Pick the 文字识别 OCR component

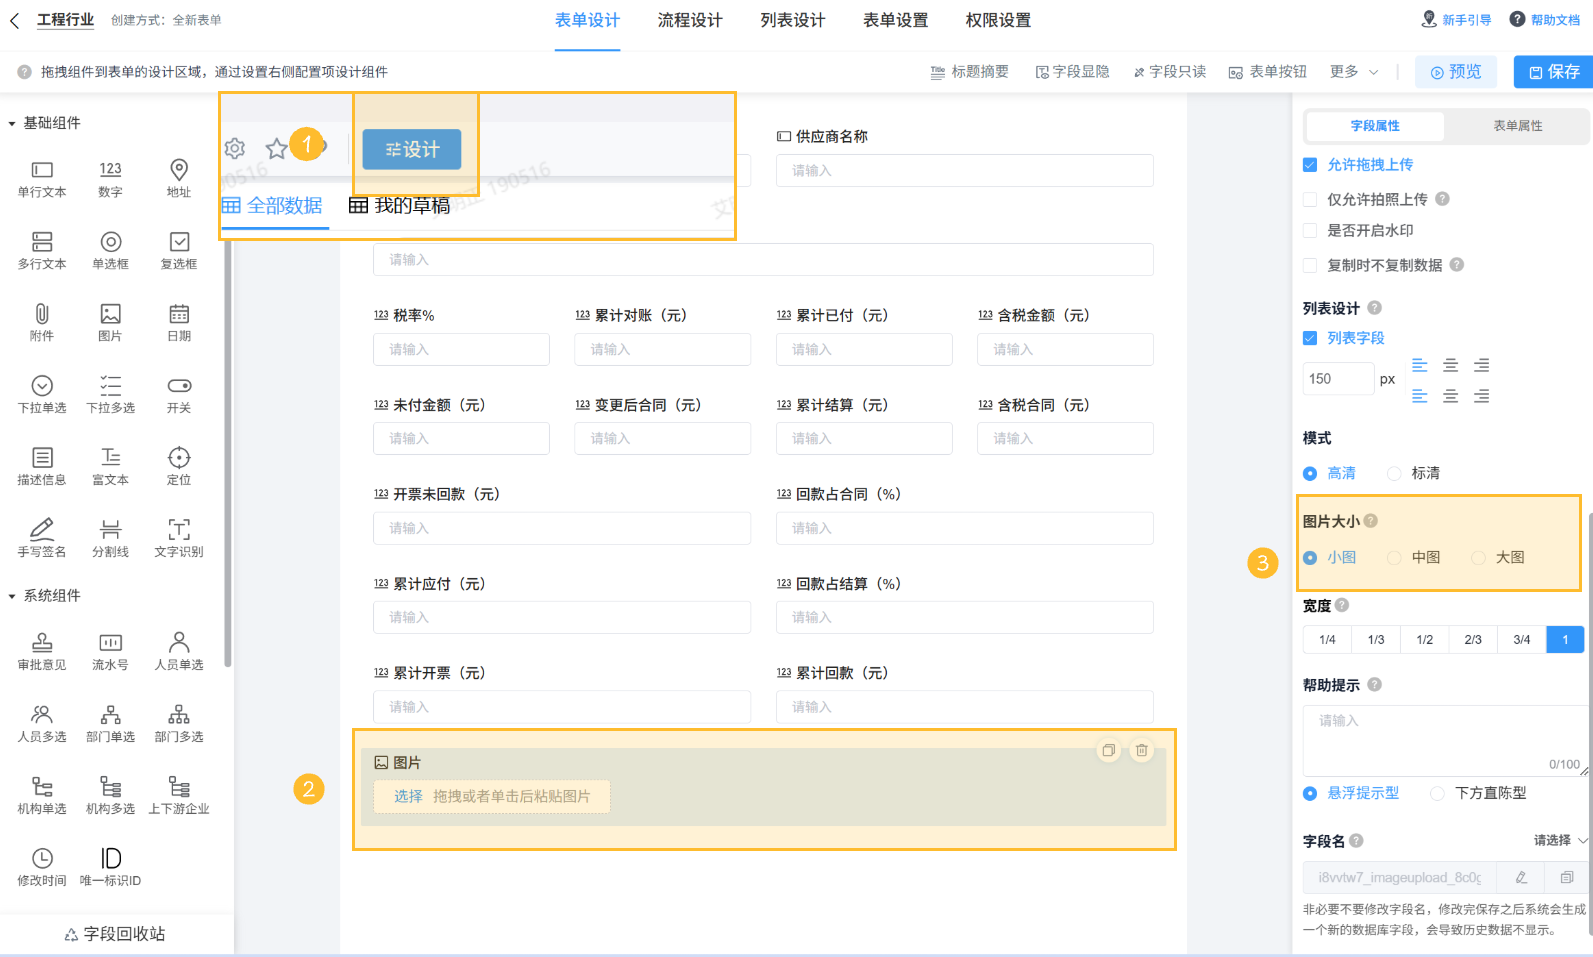coord(179,537)
